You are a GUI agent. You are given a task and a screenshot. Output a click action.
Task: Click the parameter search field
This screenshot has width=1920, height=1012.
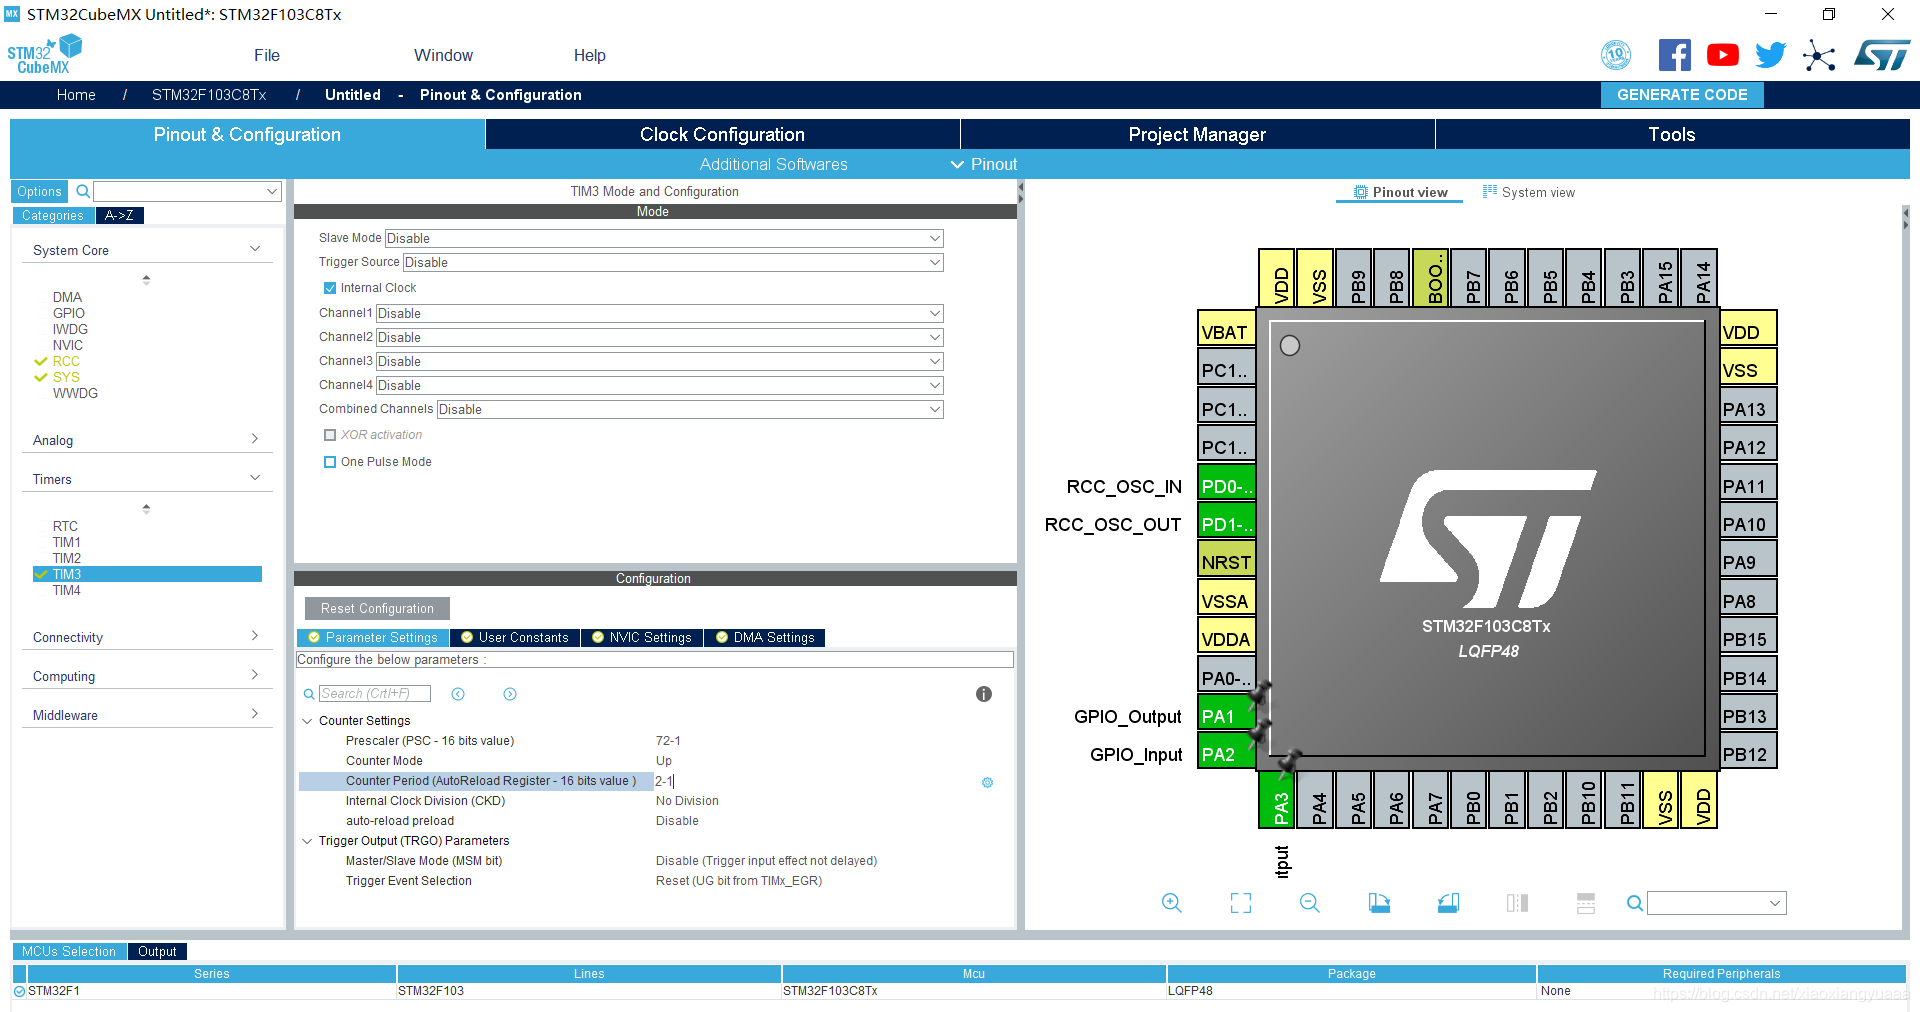point(375,694)
